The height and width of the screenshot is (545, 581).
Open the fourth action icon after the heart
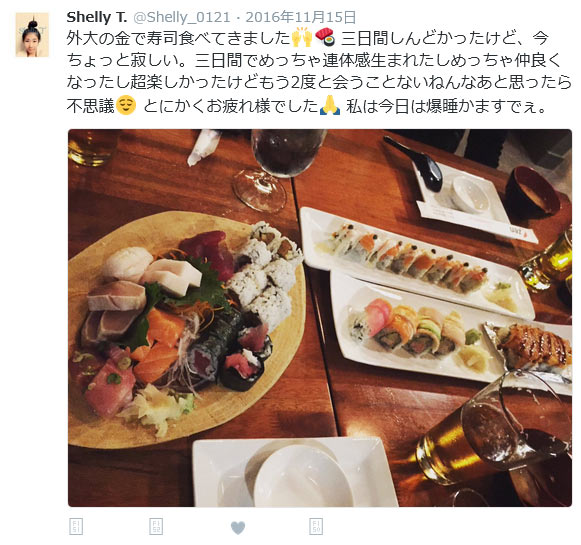tap(316, 526)
